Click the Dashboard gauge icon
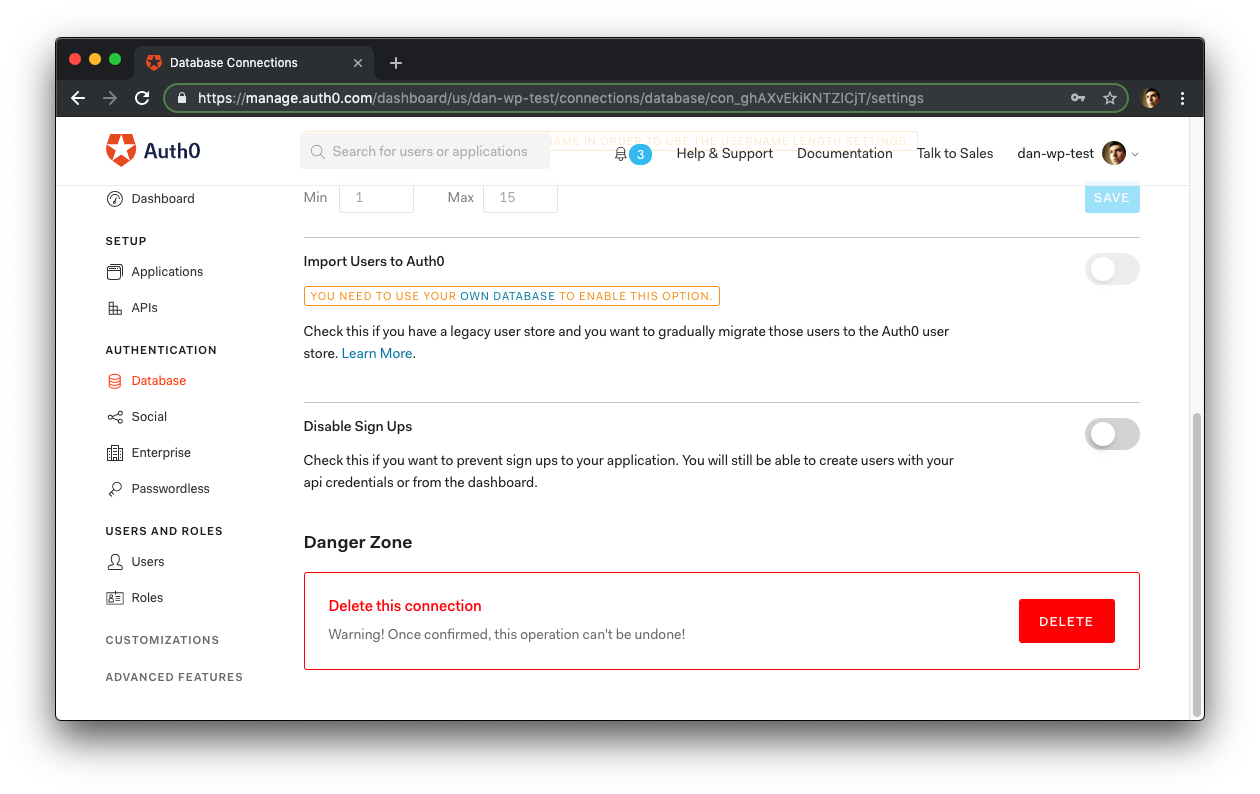The width and height of the screenshot is (1260, 794). click(114, 199)
